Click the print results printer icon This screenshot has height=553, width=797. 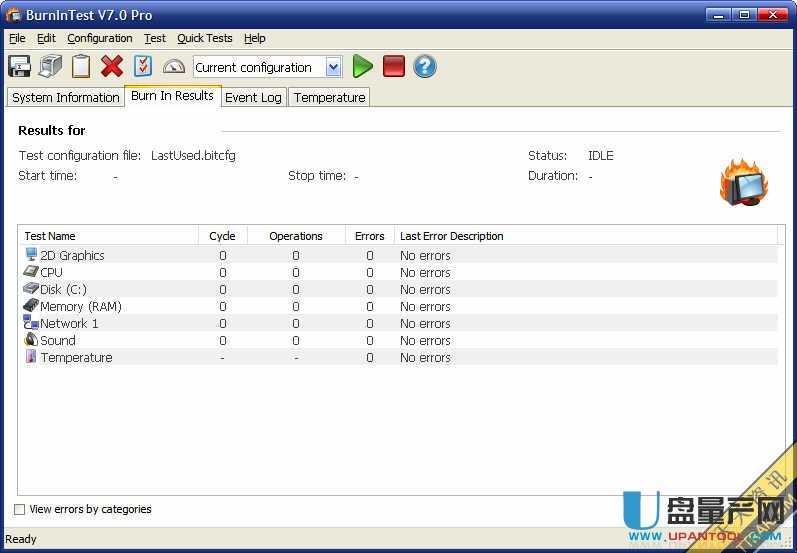[51, 67]
